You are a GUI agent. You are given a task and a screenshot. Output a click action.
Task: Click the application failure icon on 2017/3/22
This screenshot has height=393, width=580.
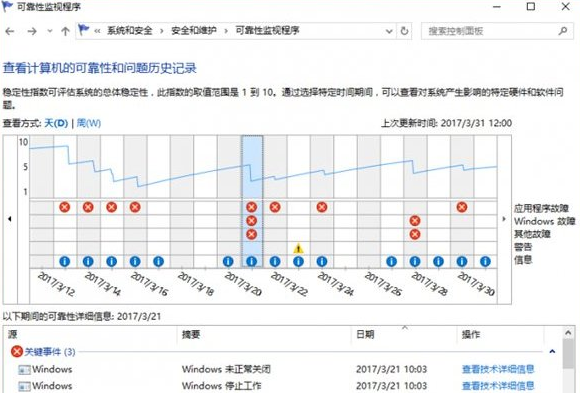[275, 207]
